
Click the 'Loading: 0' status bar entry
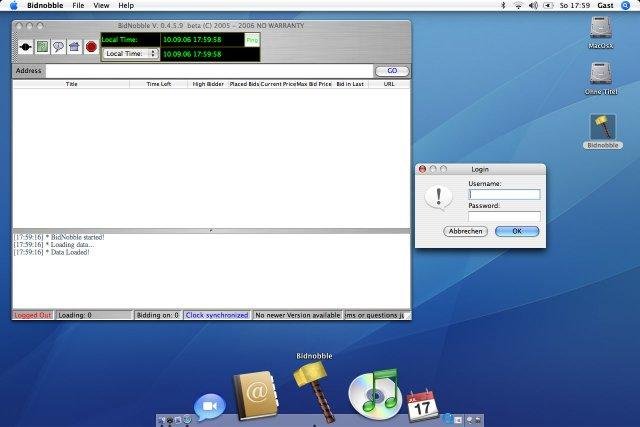[x=94, y=315]
